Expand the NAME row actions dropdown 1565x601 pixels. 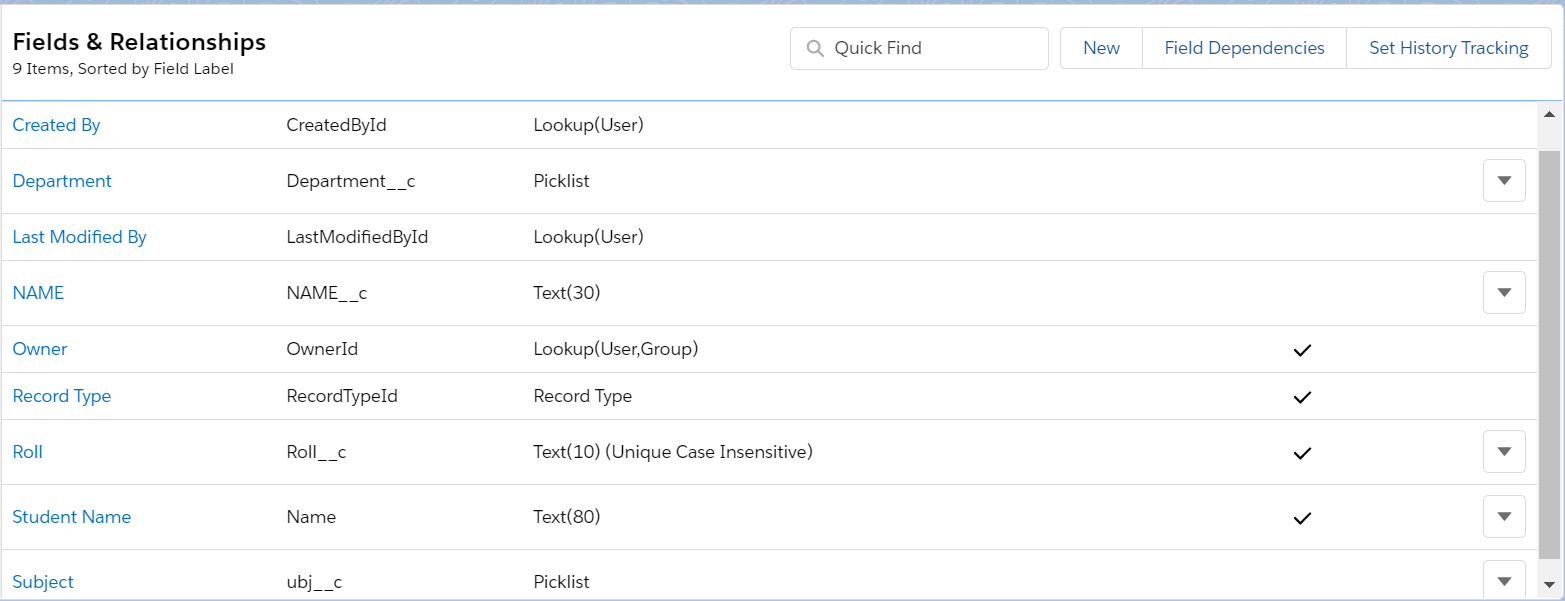[1504, 293]
